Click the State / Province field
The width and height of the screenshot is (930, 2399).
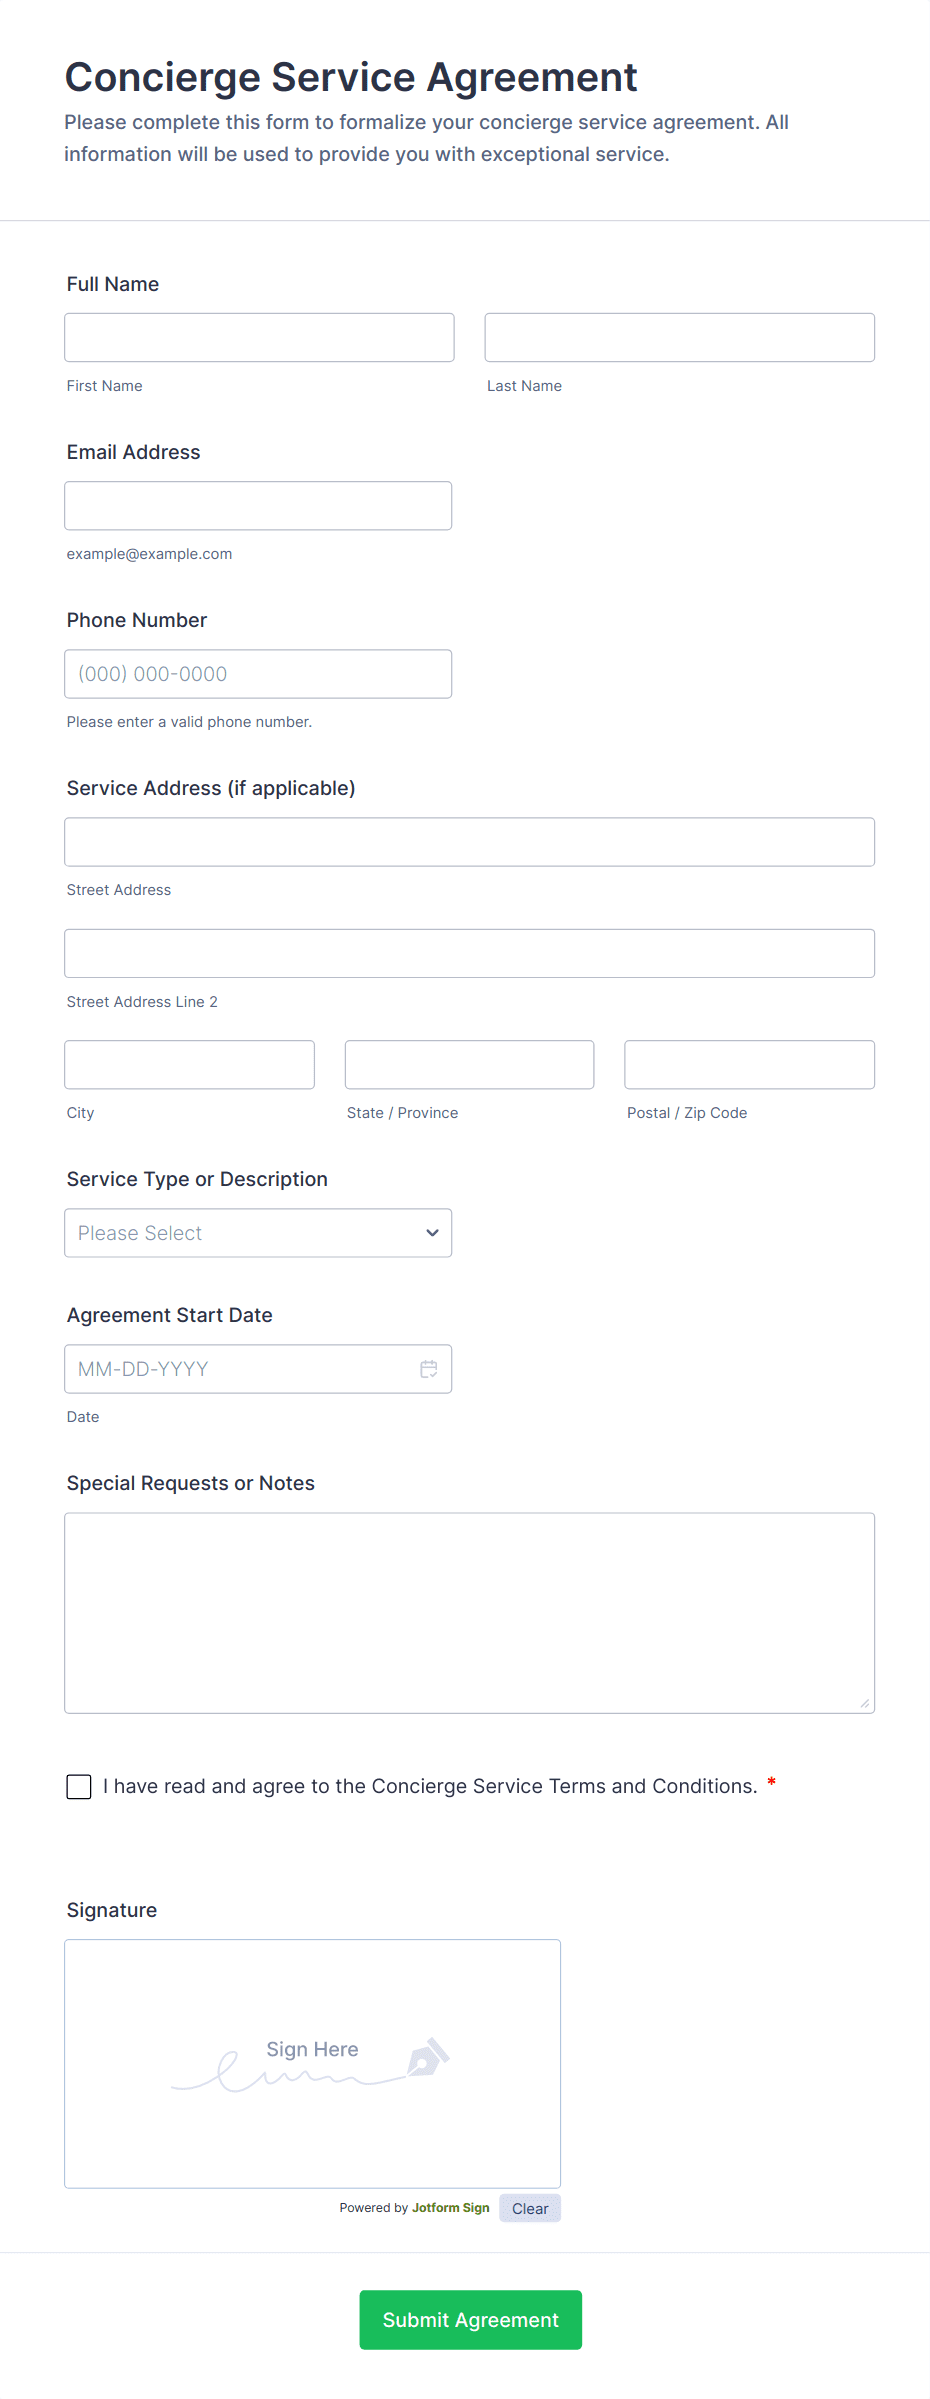(468, 1064)
